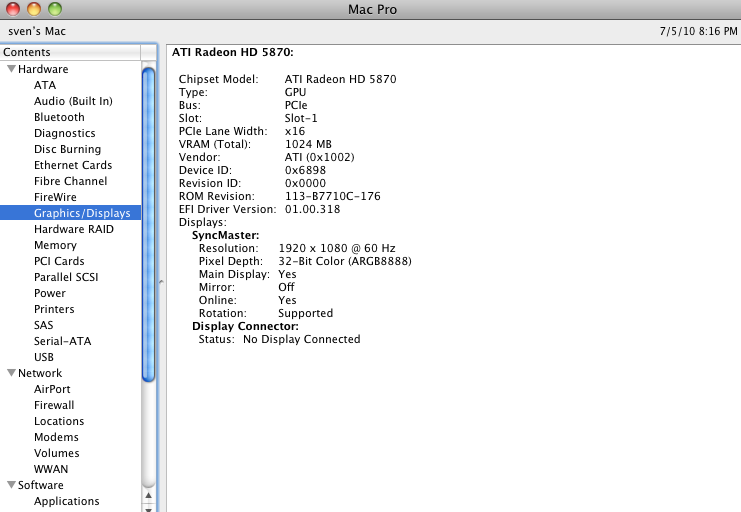Click the blue sidebar scrollbar thumb
The width and height of the screenshot is (741, 512).
[x=148, y=225]
